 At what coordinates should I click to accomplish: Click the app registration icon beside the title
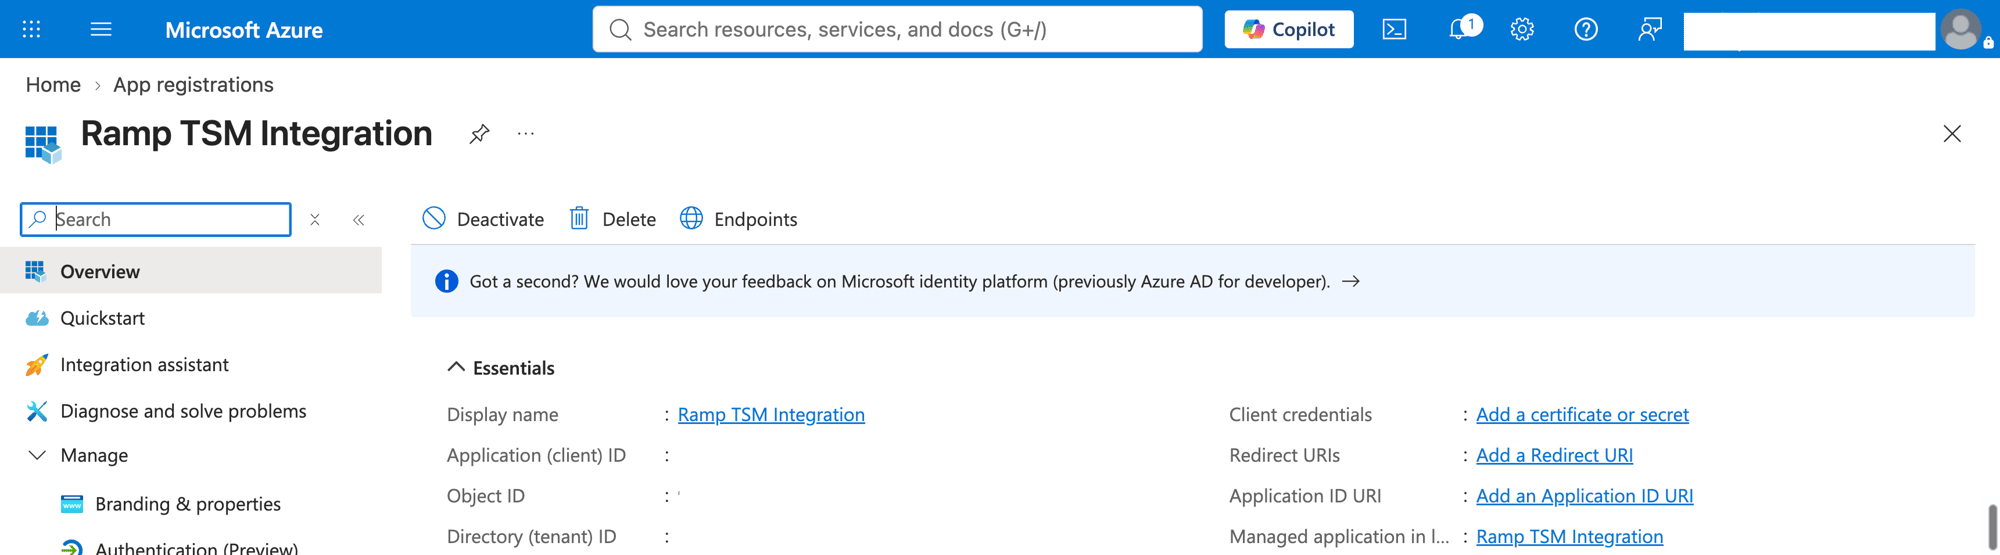pos(42,143)
